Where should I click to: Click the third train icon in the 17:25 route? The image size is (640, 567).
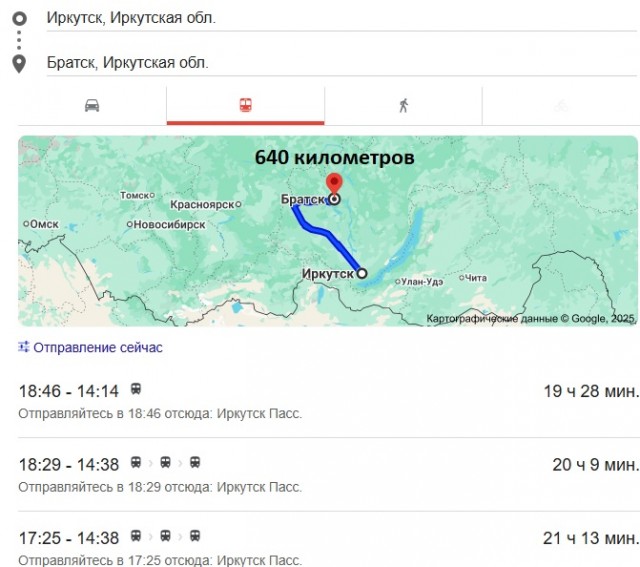[x=195, y=536]
